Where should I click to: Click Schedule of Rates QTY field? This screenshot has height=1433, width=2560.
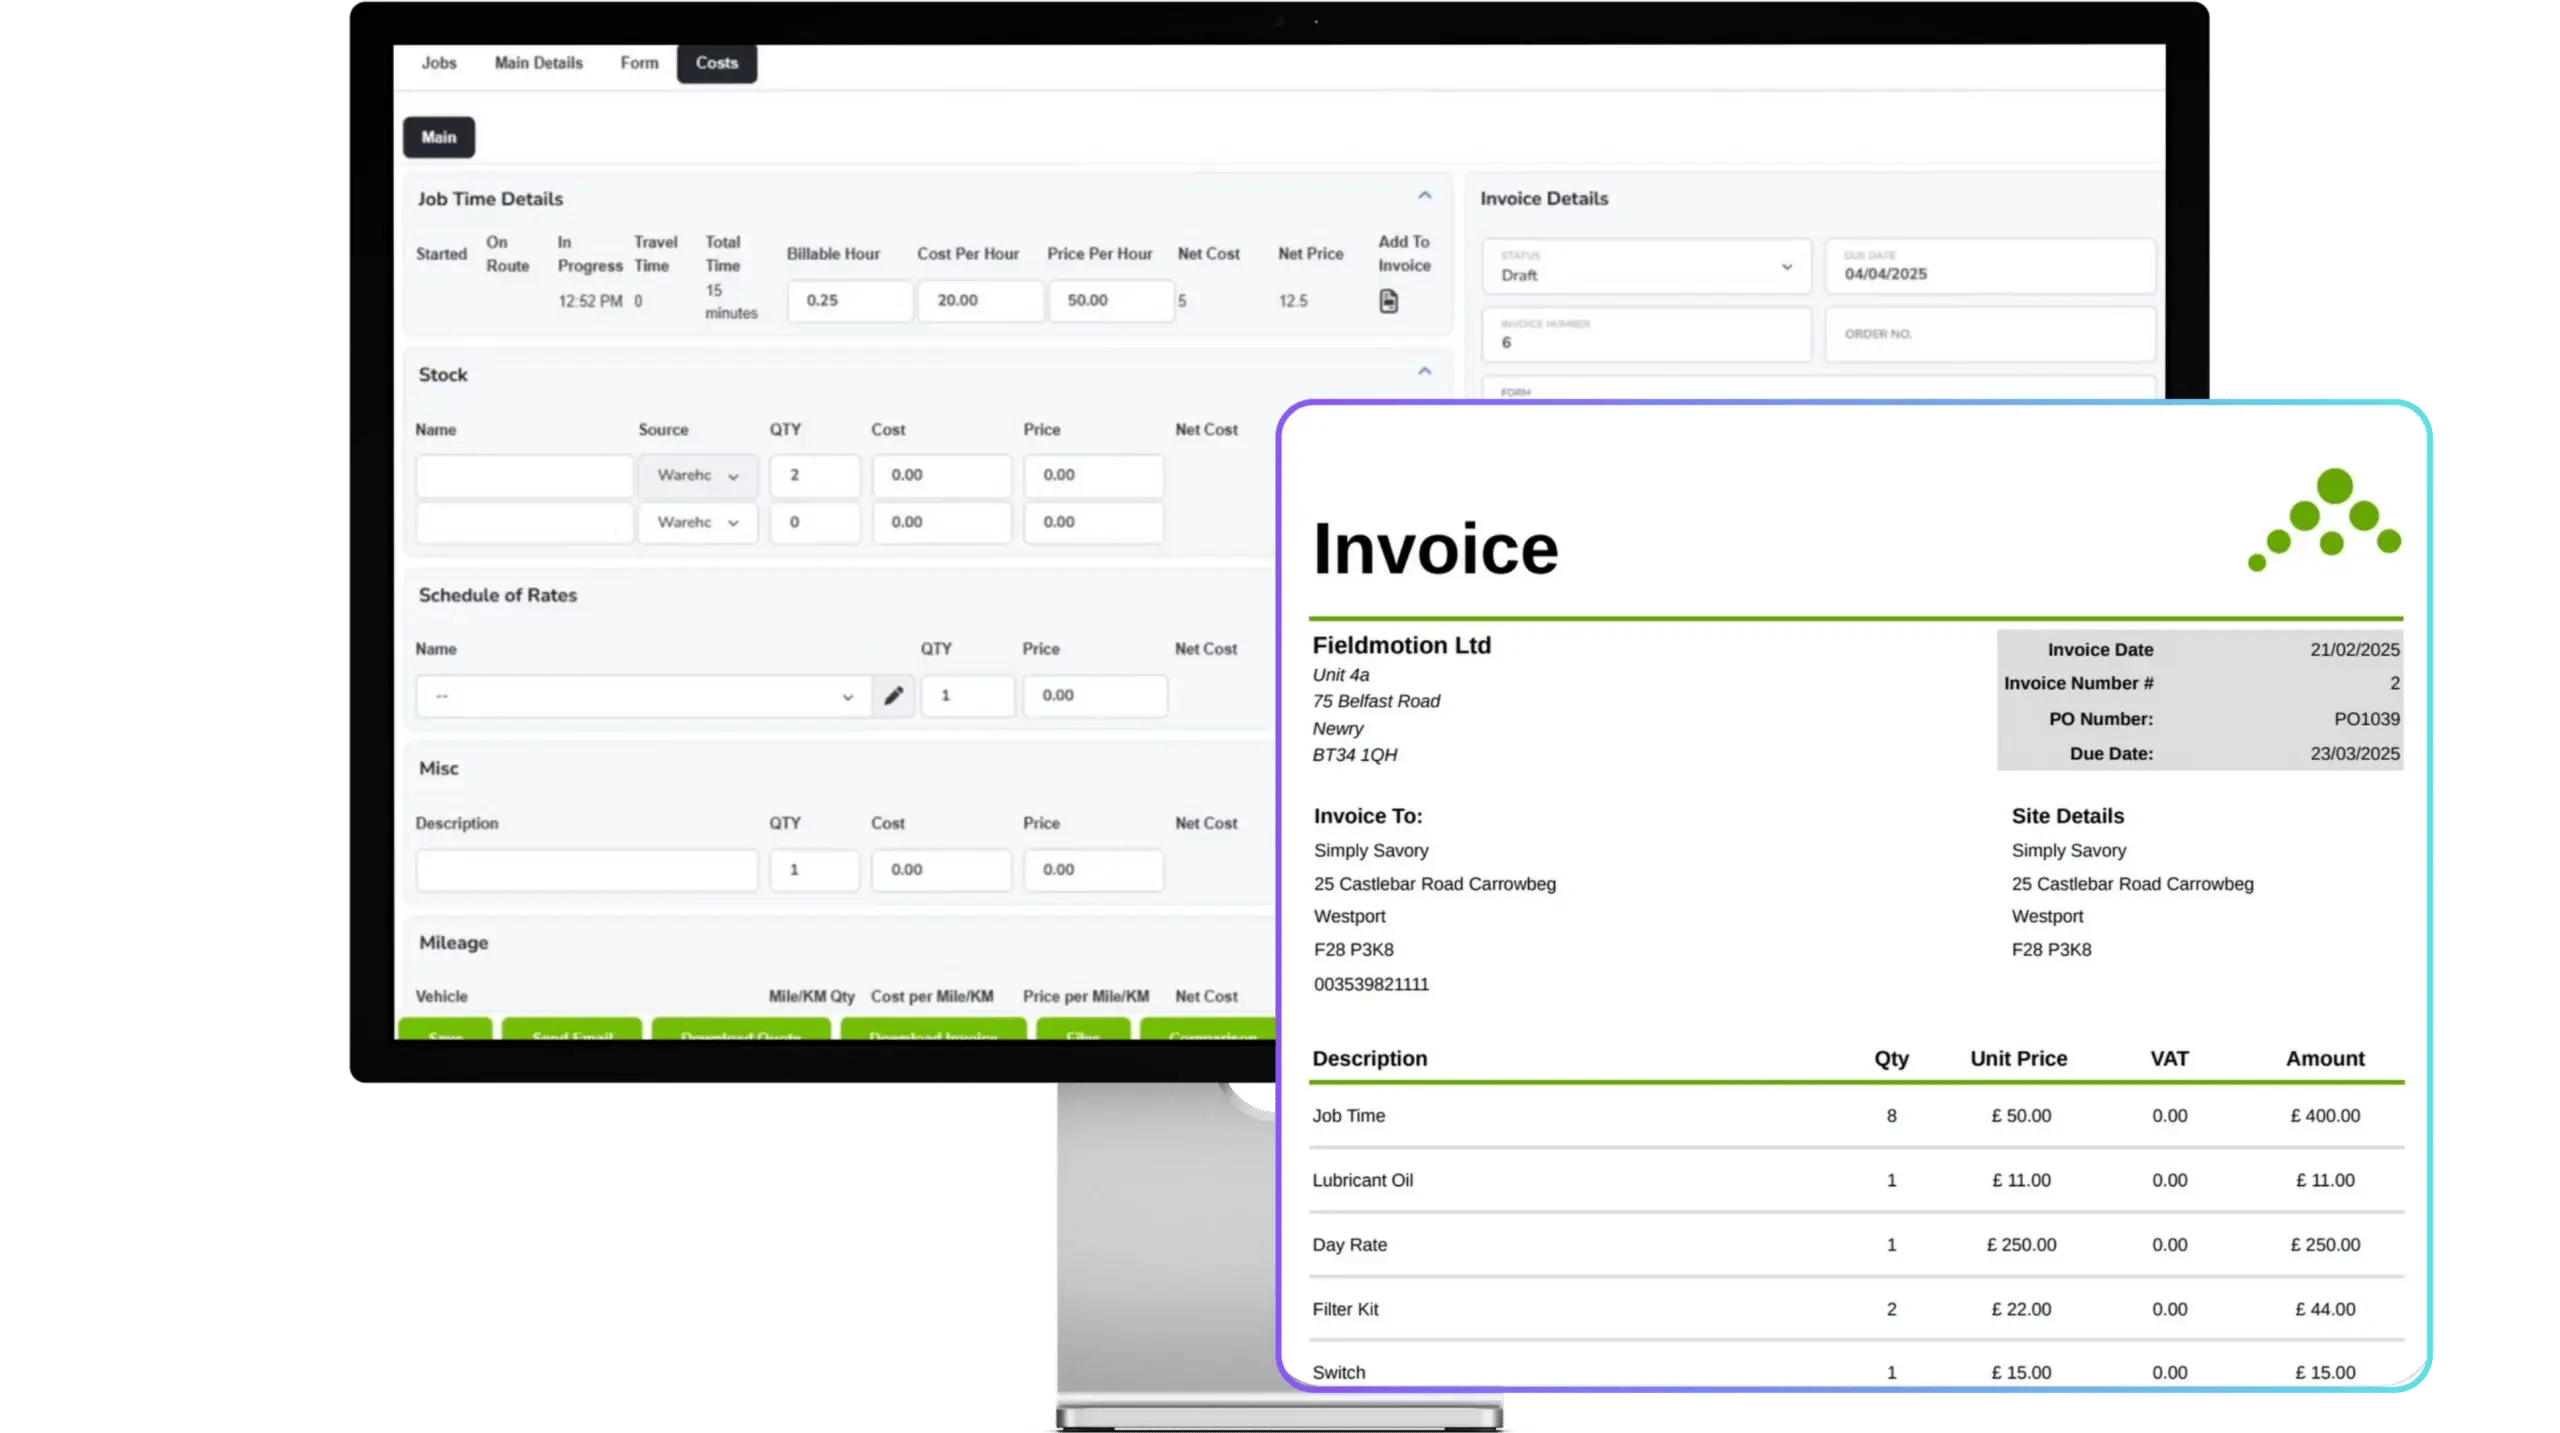pyautogui.click(x=968, y=696)
